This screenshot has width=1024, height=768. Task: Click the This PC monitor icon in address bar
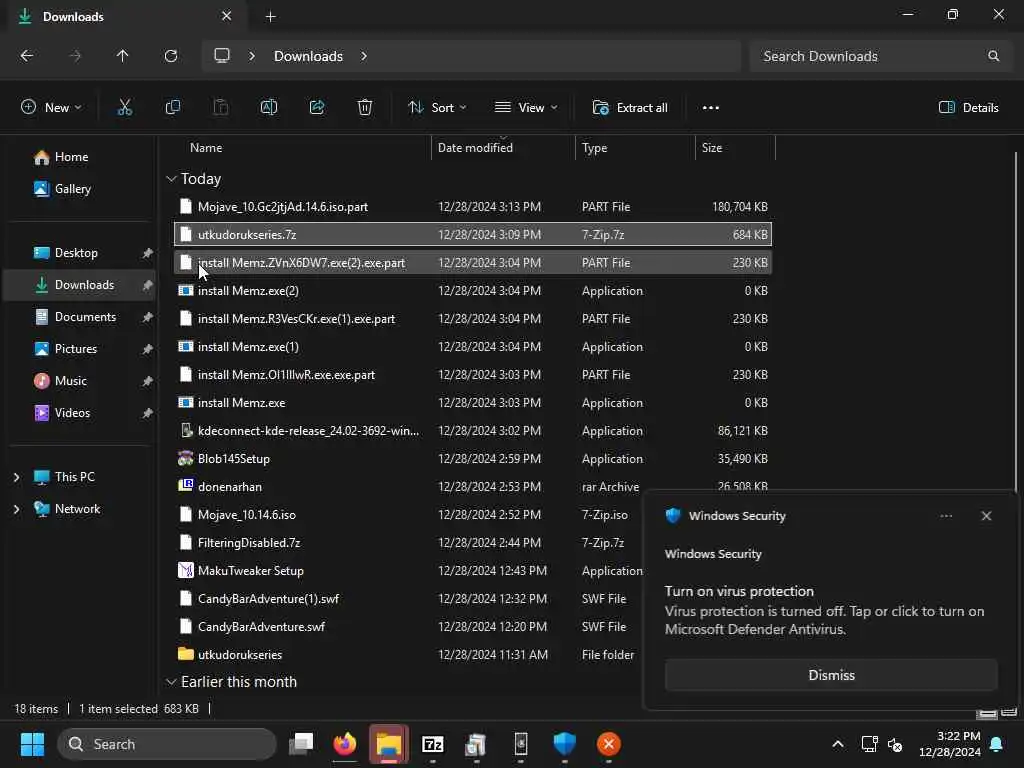pyautogui.click(x=222, y=56)
